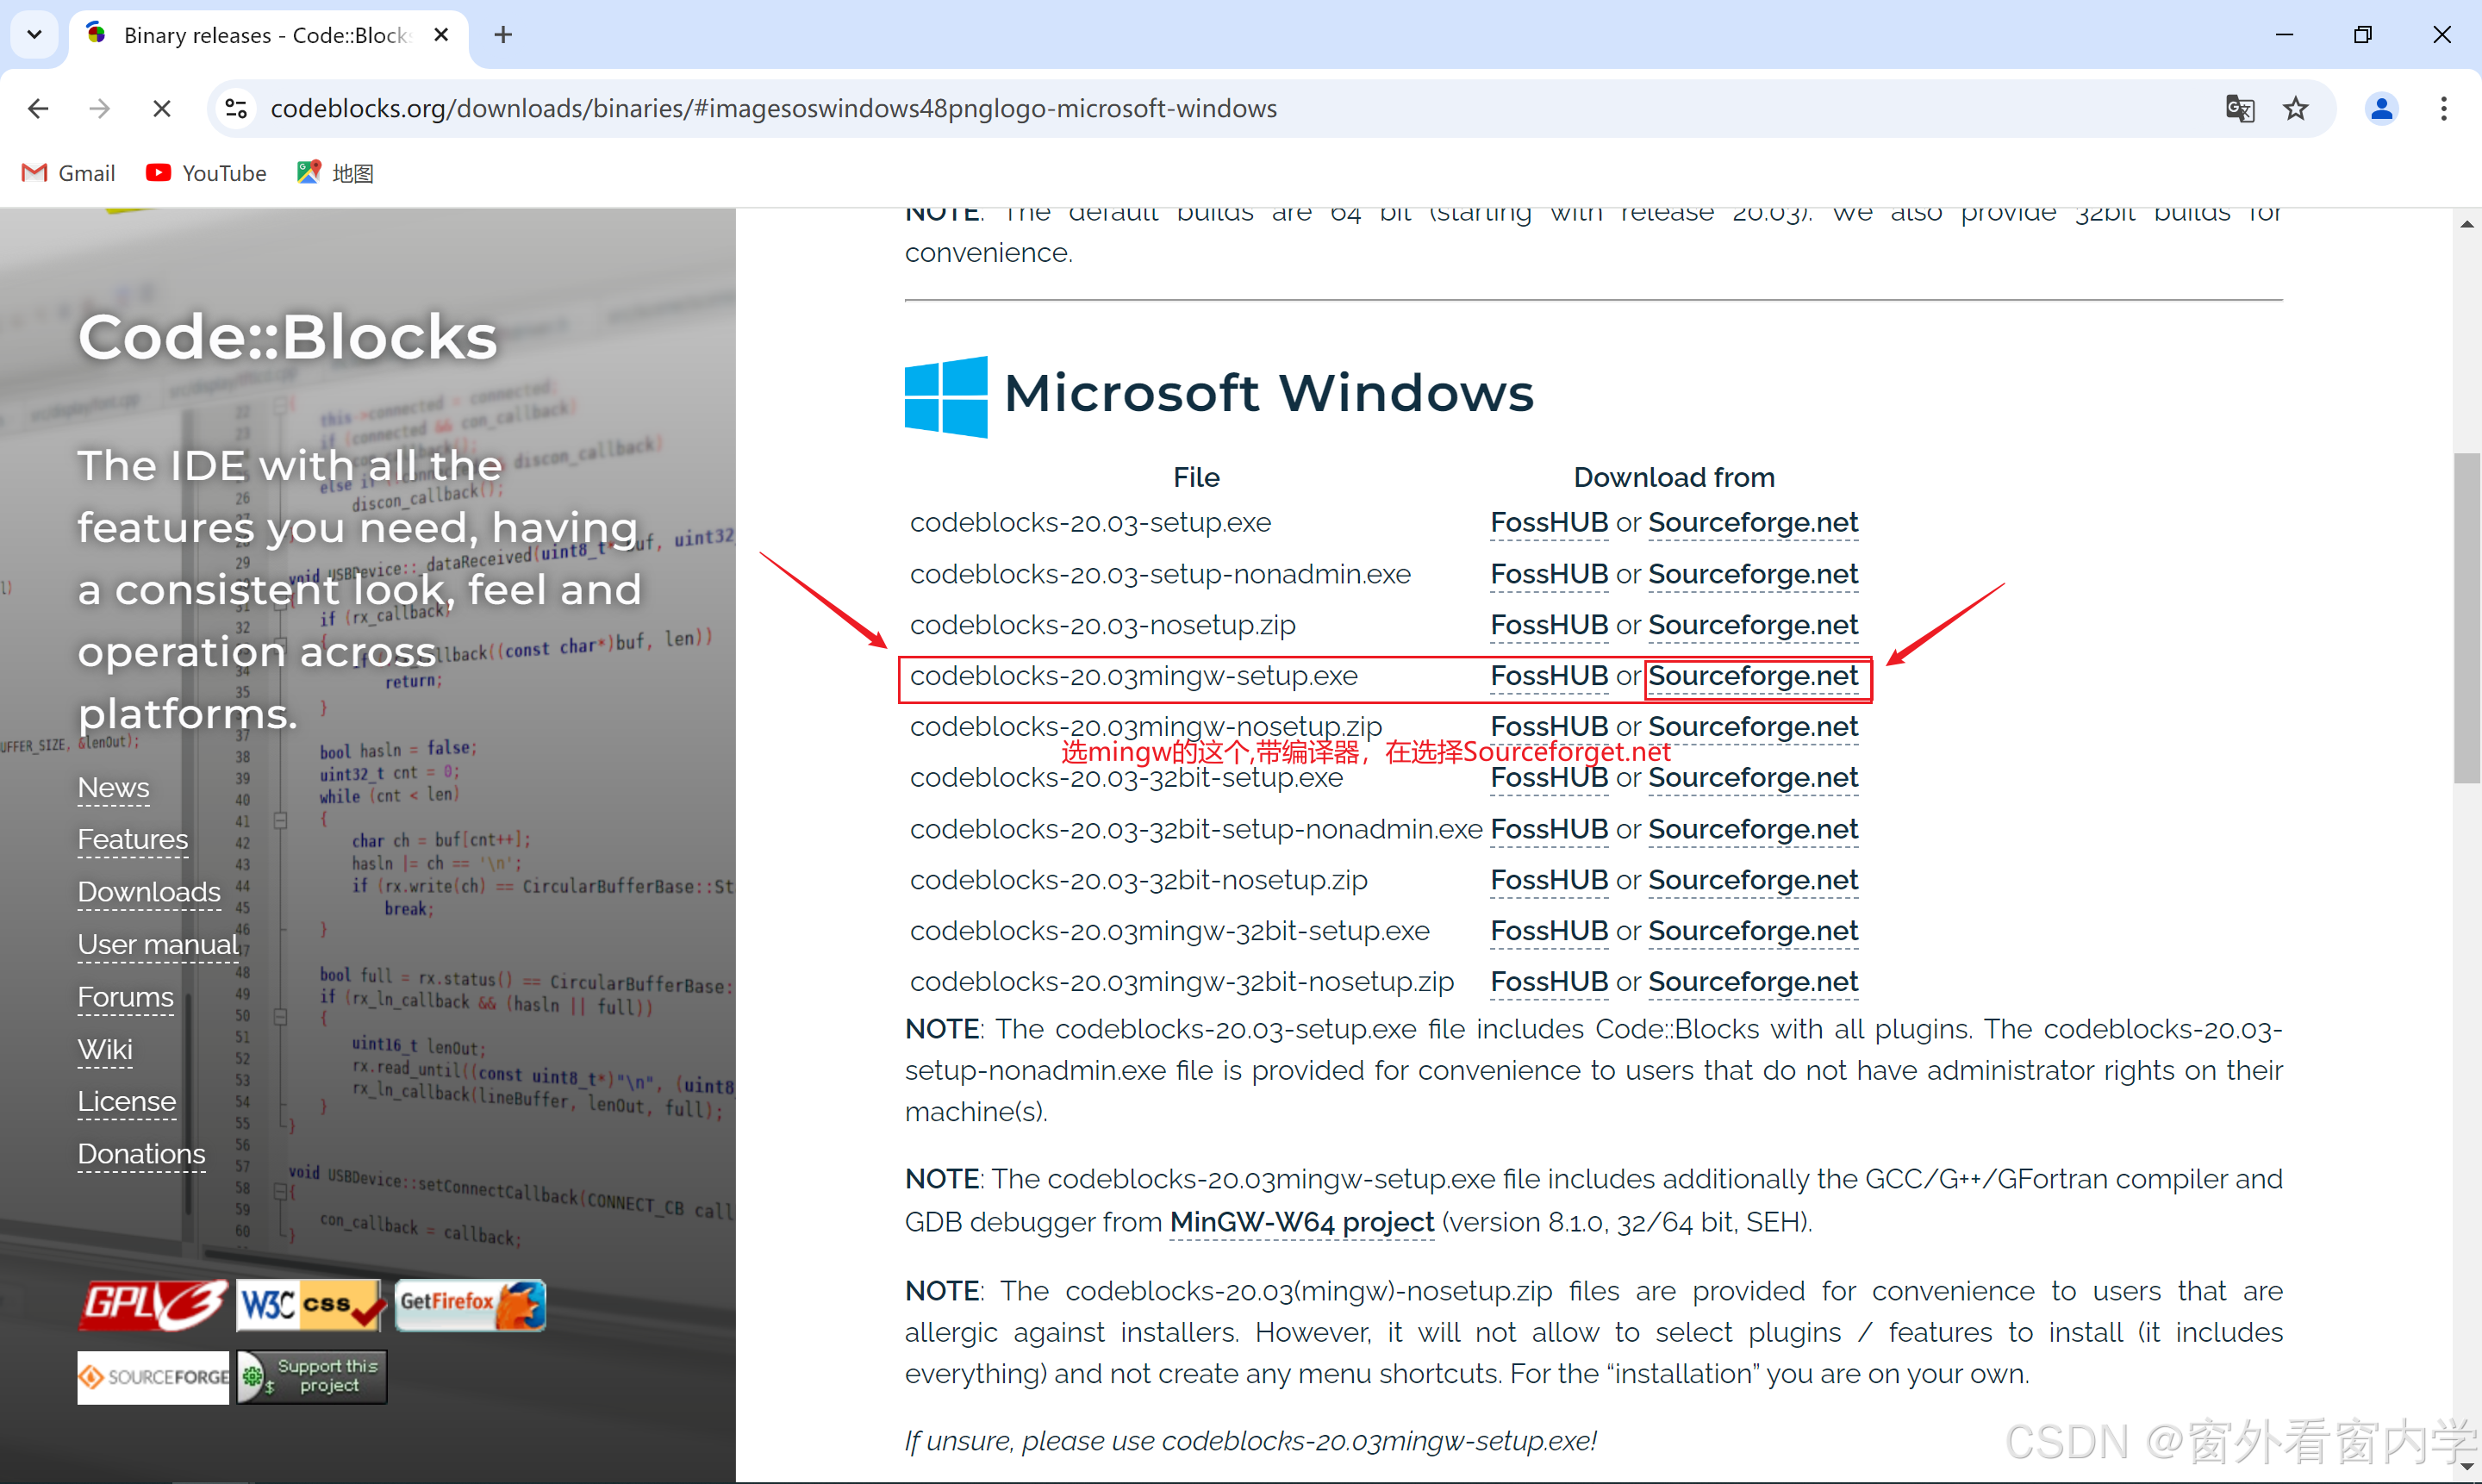Click Sourceforge.net for codeblocks-20.03mingw-setup.exe
Image resolution: width=2482 pixels, height=1484 pixels.
pyautogui.click(x=1752, y=676)
